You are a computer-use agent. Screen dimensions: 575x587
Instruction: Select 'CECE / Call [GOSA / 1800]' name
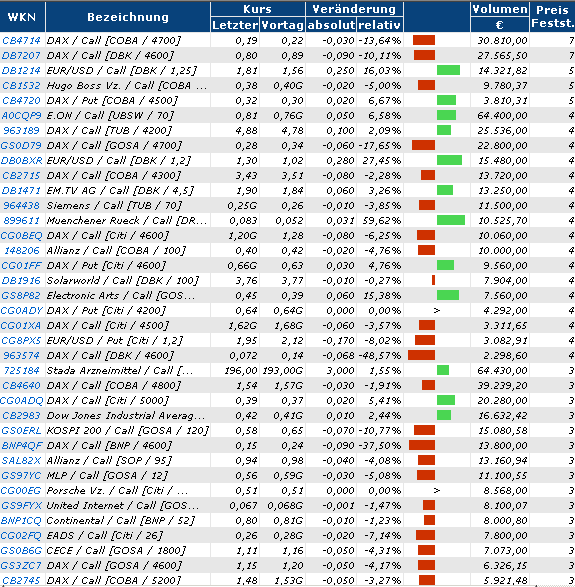tap(116, 550)
